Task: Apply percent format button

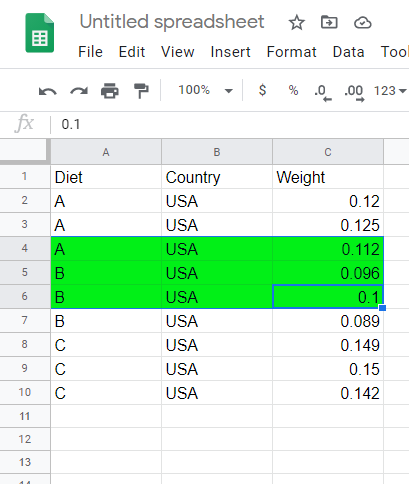Action: 293,90
